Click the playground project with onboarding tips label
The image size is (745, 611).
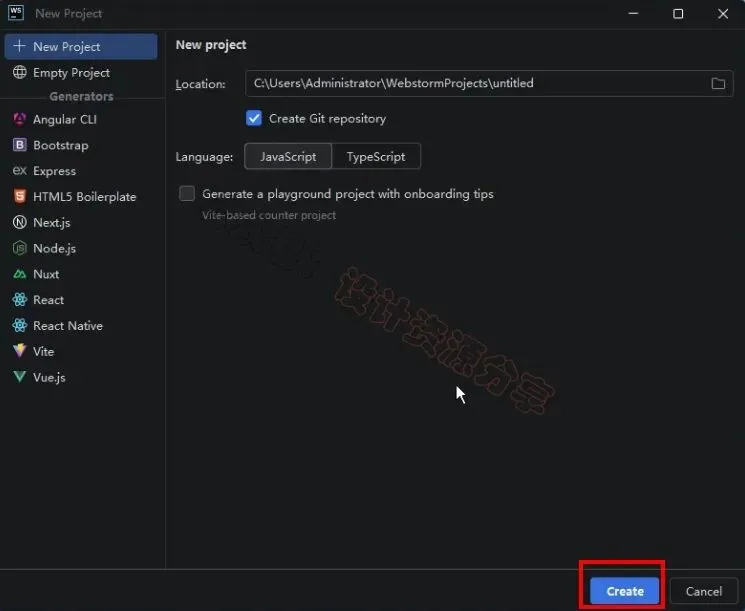348,194
